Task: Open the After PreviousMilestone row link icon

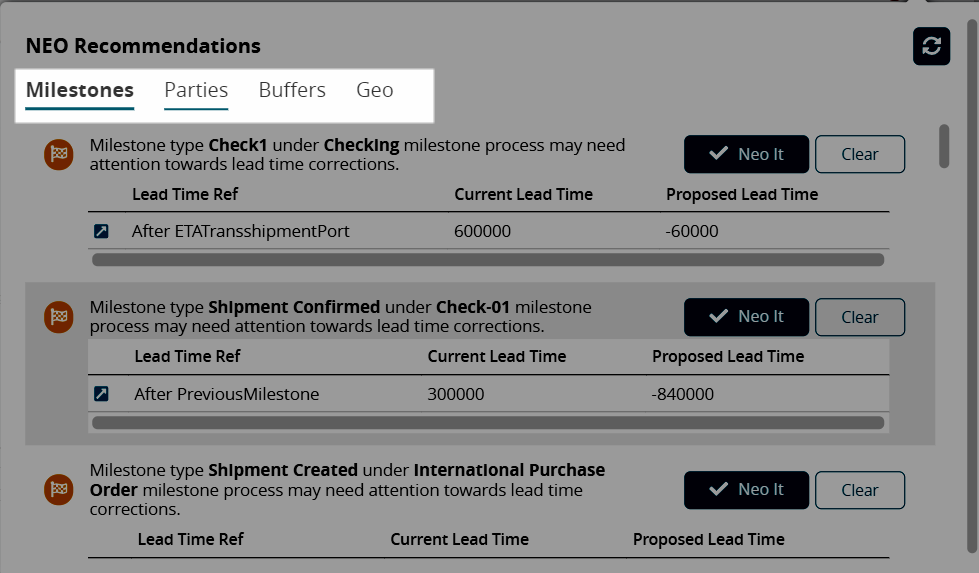Action: coord(101,394)
